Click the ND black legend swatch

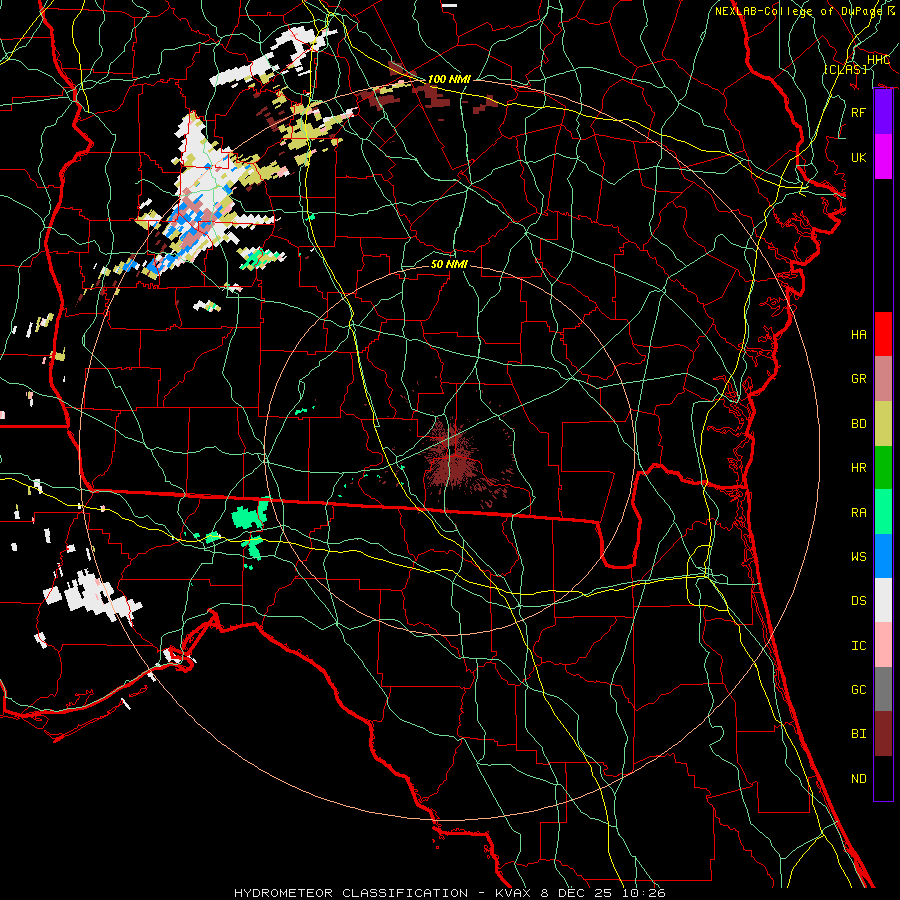click(x=883, y=778)
